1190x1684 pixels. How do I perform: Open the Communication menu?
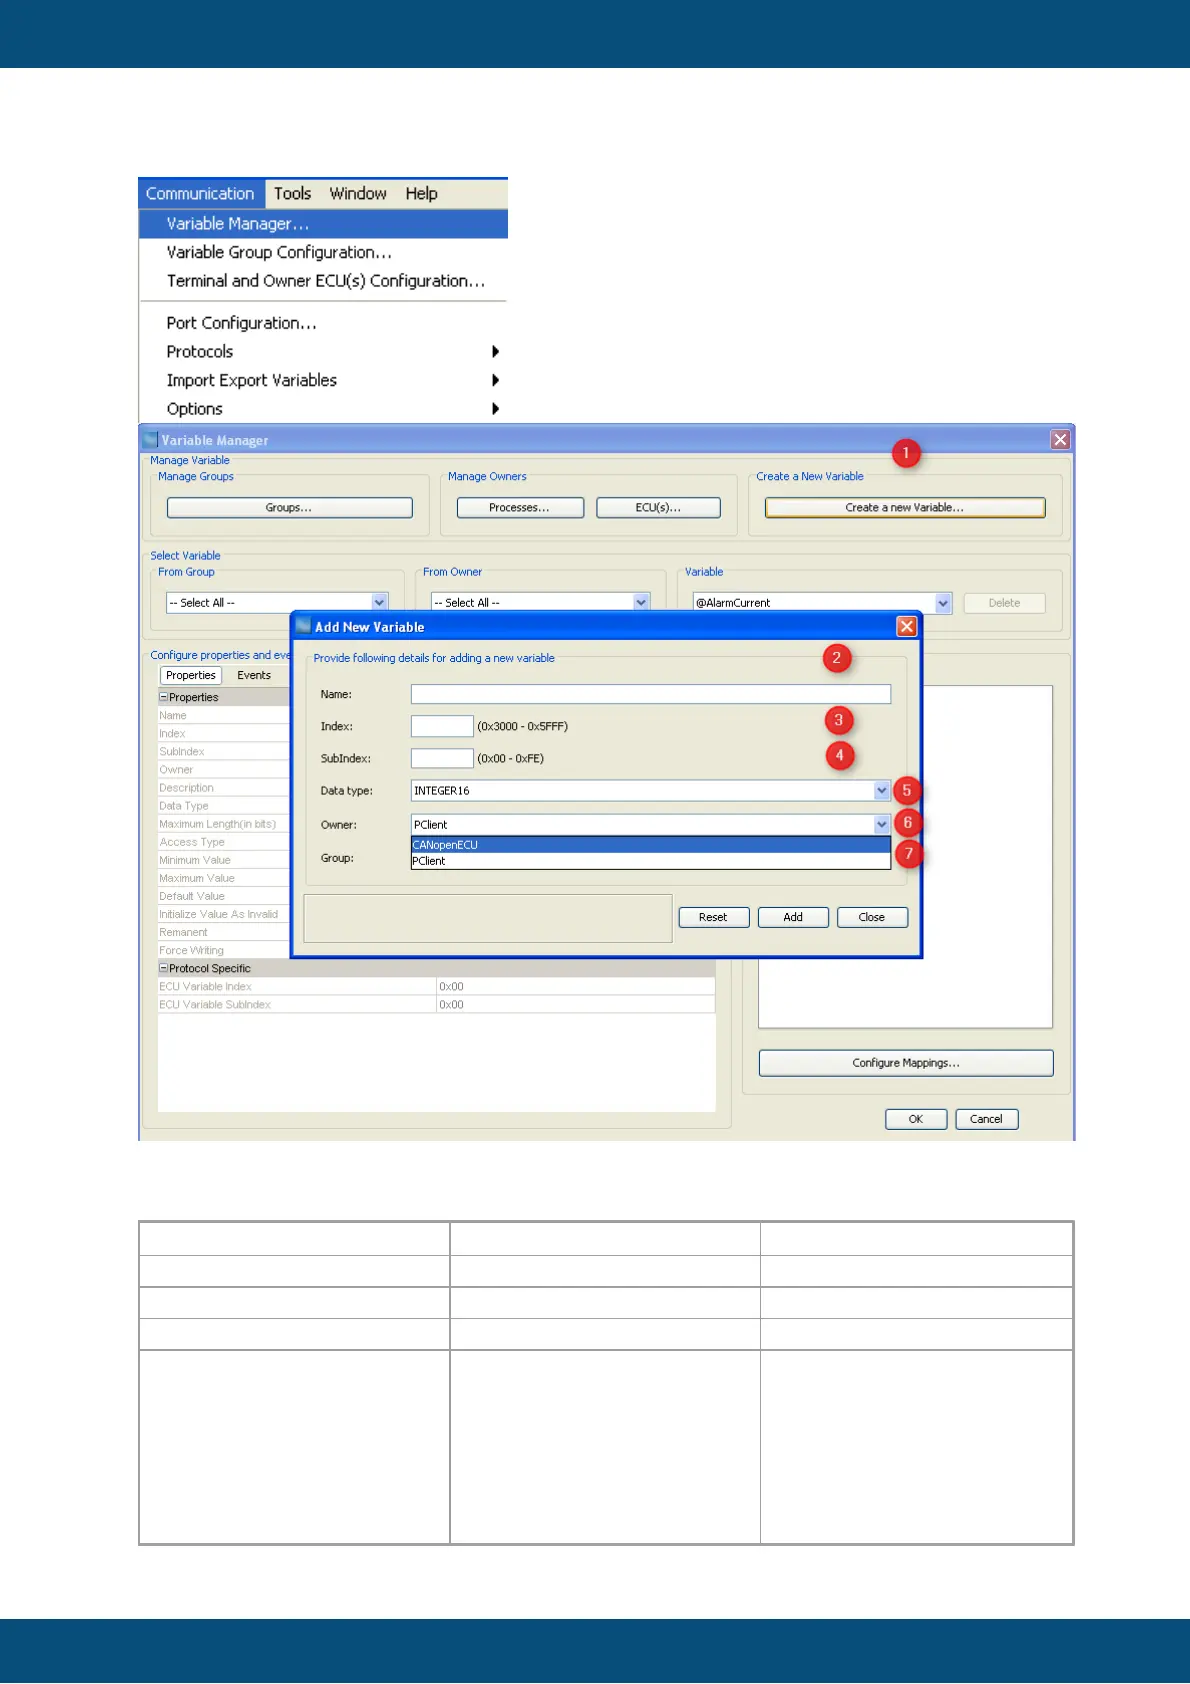pos(201,194)
